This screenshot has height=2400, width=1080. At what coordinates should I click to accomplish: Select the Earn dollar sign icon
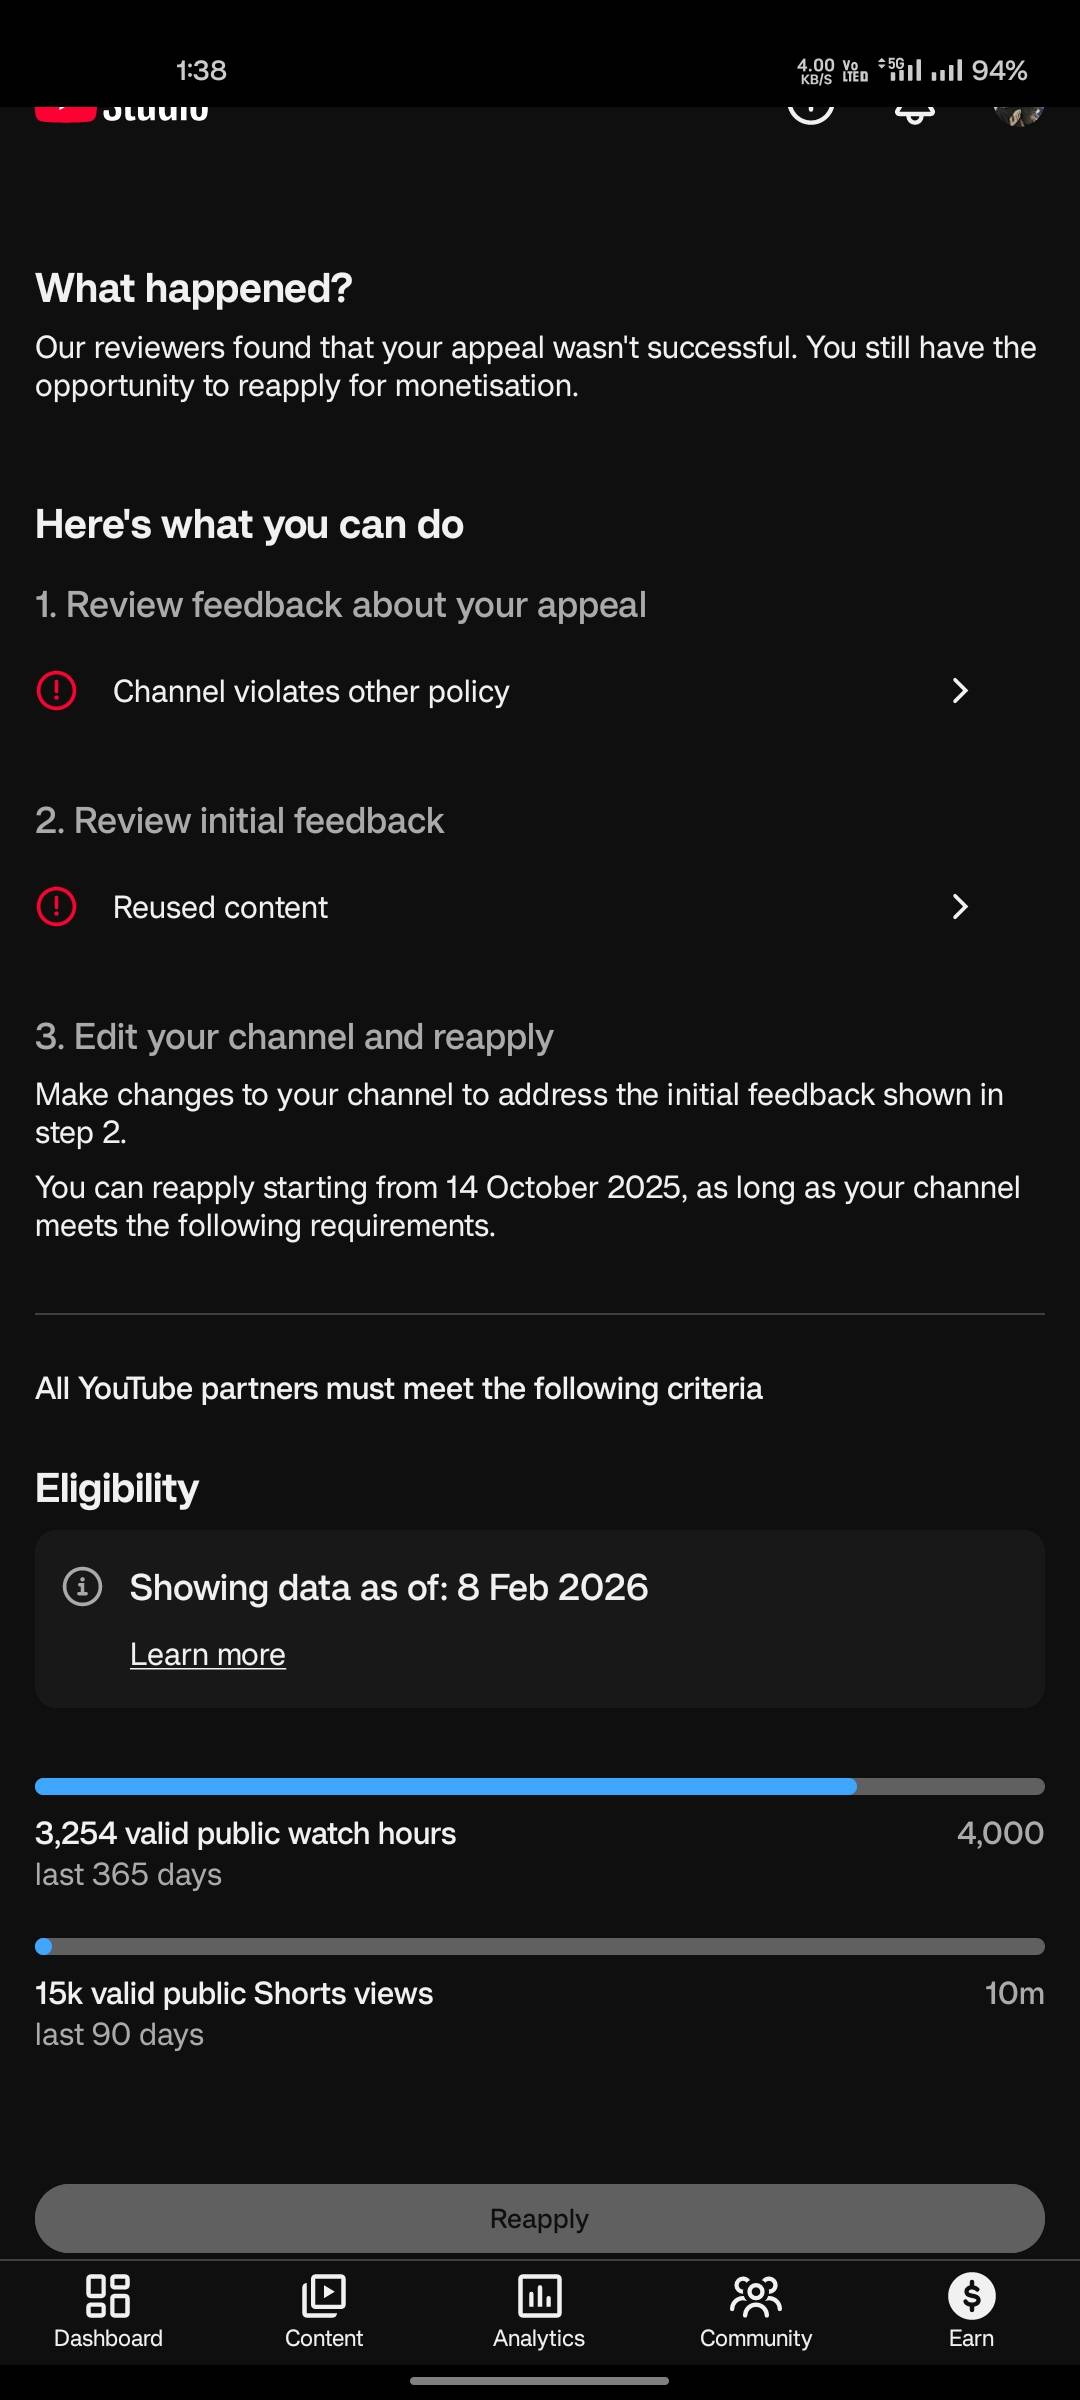pyautogui.click(x=971, y=2296)
